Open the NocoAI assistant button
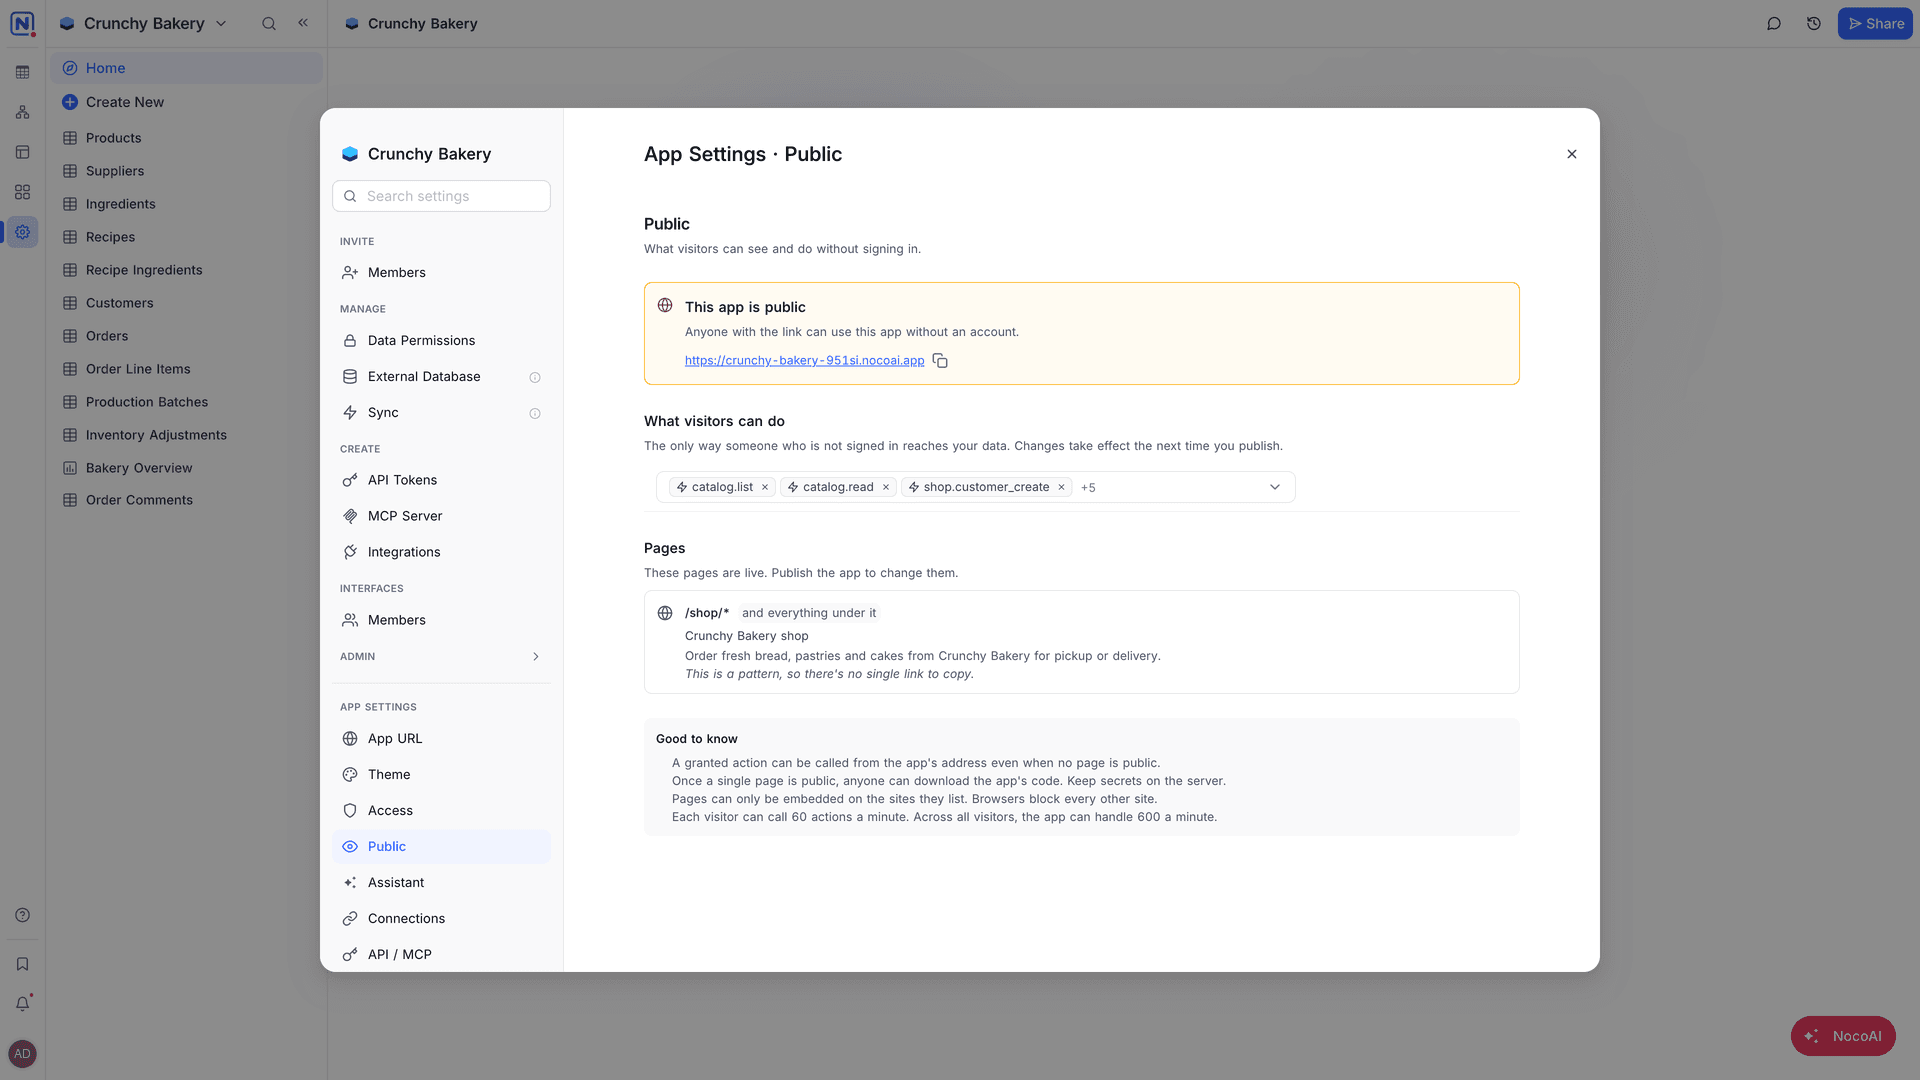This screenshot has height=1080, width=1920. point(1843,1036)
